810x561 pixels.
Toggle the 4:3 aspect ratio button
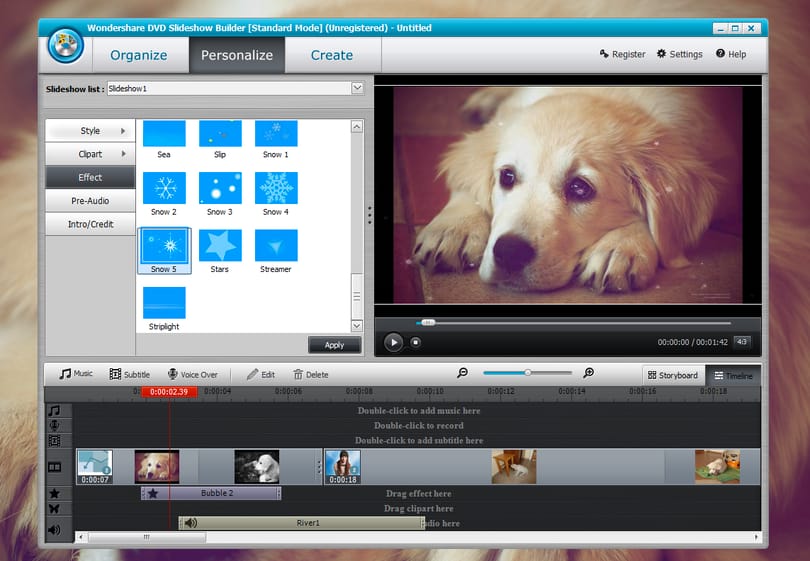tap(742, 342)
